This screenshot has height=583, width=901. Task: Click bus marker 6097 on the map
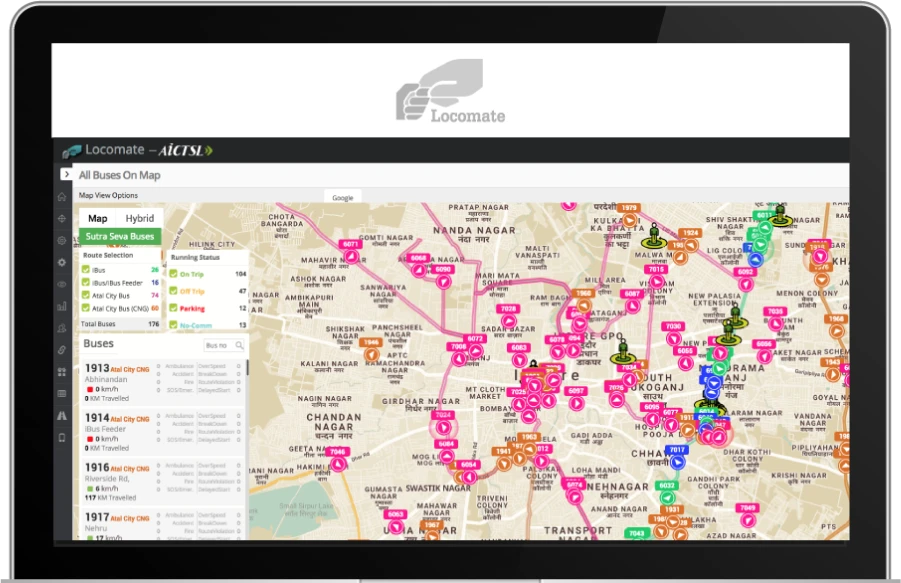click(x=576, y=397)
